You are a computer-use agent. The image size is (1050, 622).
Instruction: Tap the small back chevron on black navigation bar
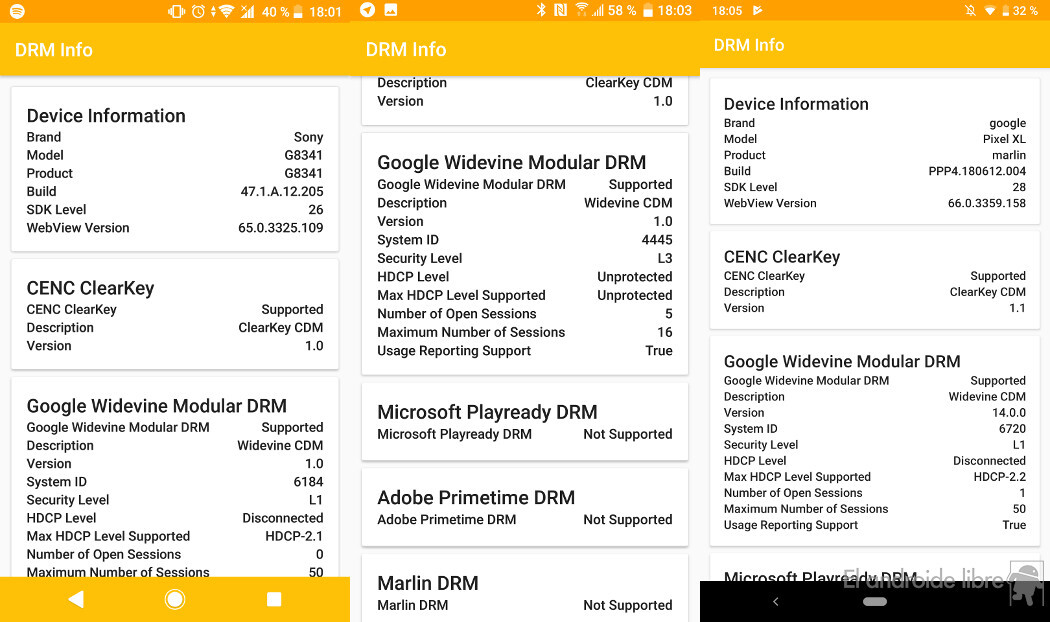point(776,601)
